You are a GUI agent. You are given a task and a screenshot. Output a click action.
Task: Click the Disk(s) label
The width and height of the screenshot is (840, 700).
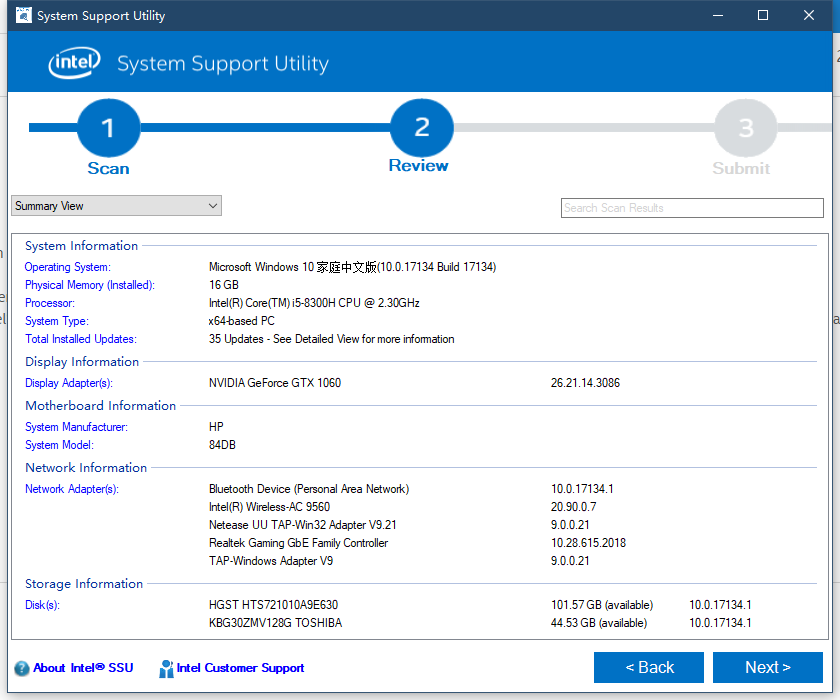(42, 605)
